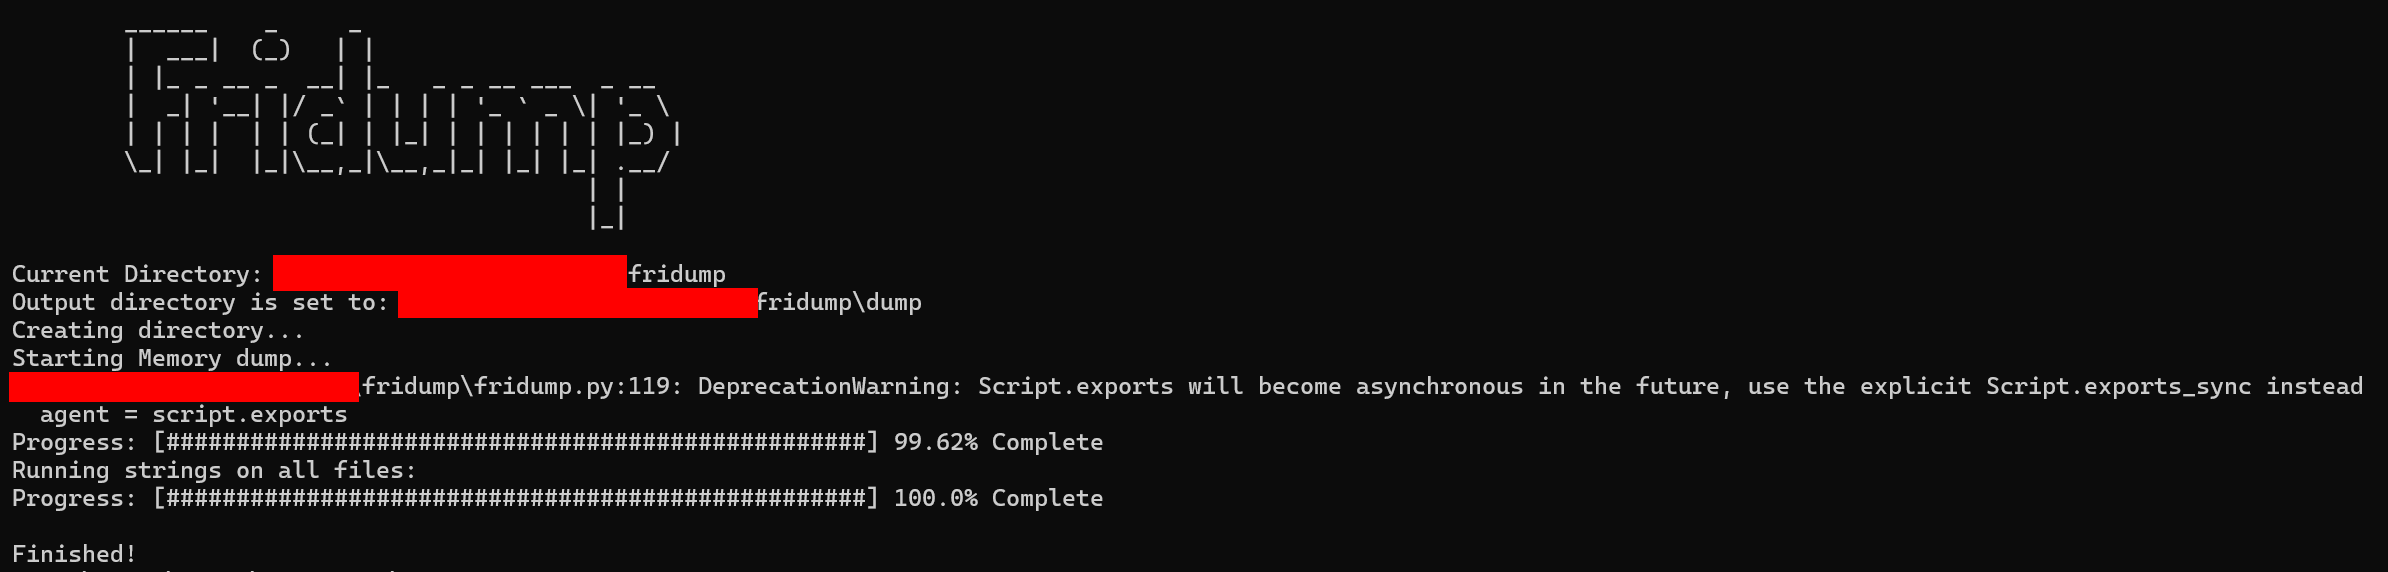The width and height of the screenshot is (2388, 572).
Task: Click the red redacted block before fridump.py
Action: click(x=184, y=386)
